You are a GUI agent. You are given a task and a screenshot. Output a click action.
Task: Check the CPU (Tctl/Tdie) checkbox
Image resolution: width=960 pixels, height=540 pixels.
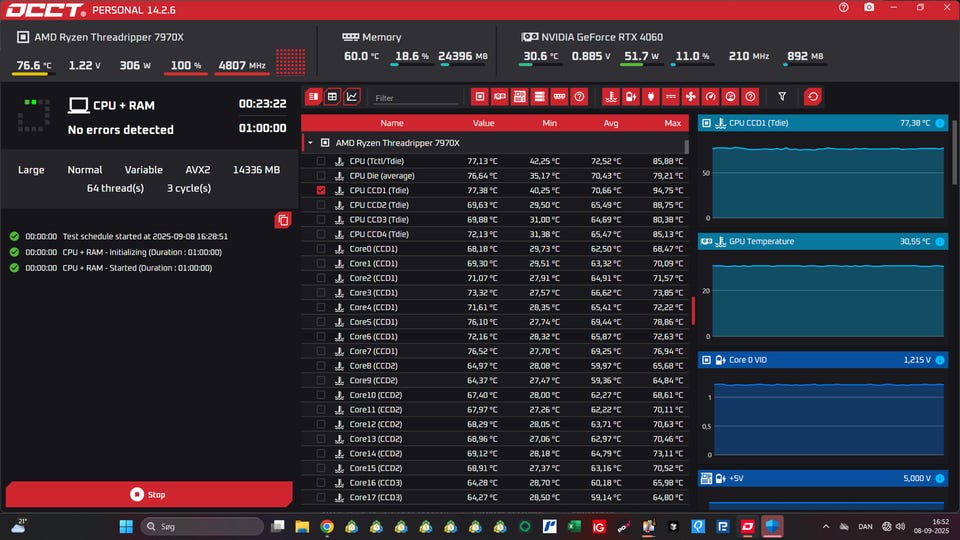pyautogui.click(x=321, y=161)
